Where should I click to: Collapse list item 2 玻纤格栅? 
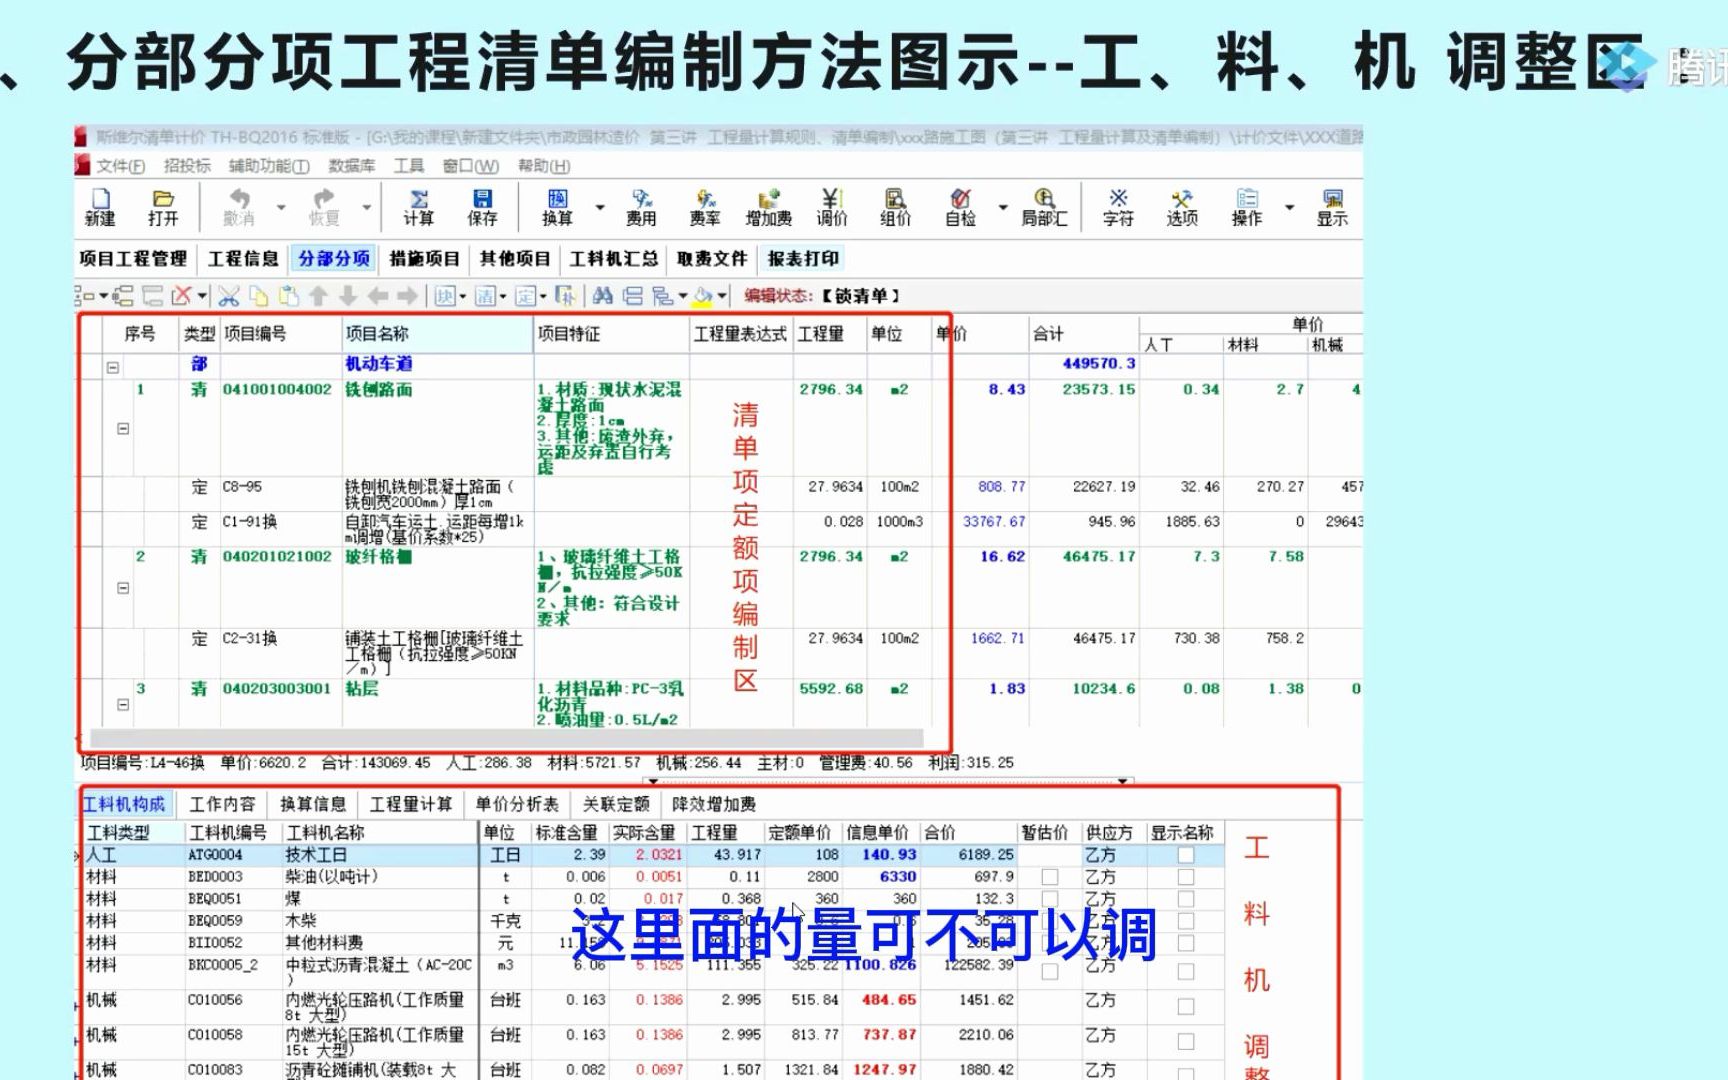(123, 588)
